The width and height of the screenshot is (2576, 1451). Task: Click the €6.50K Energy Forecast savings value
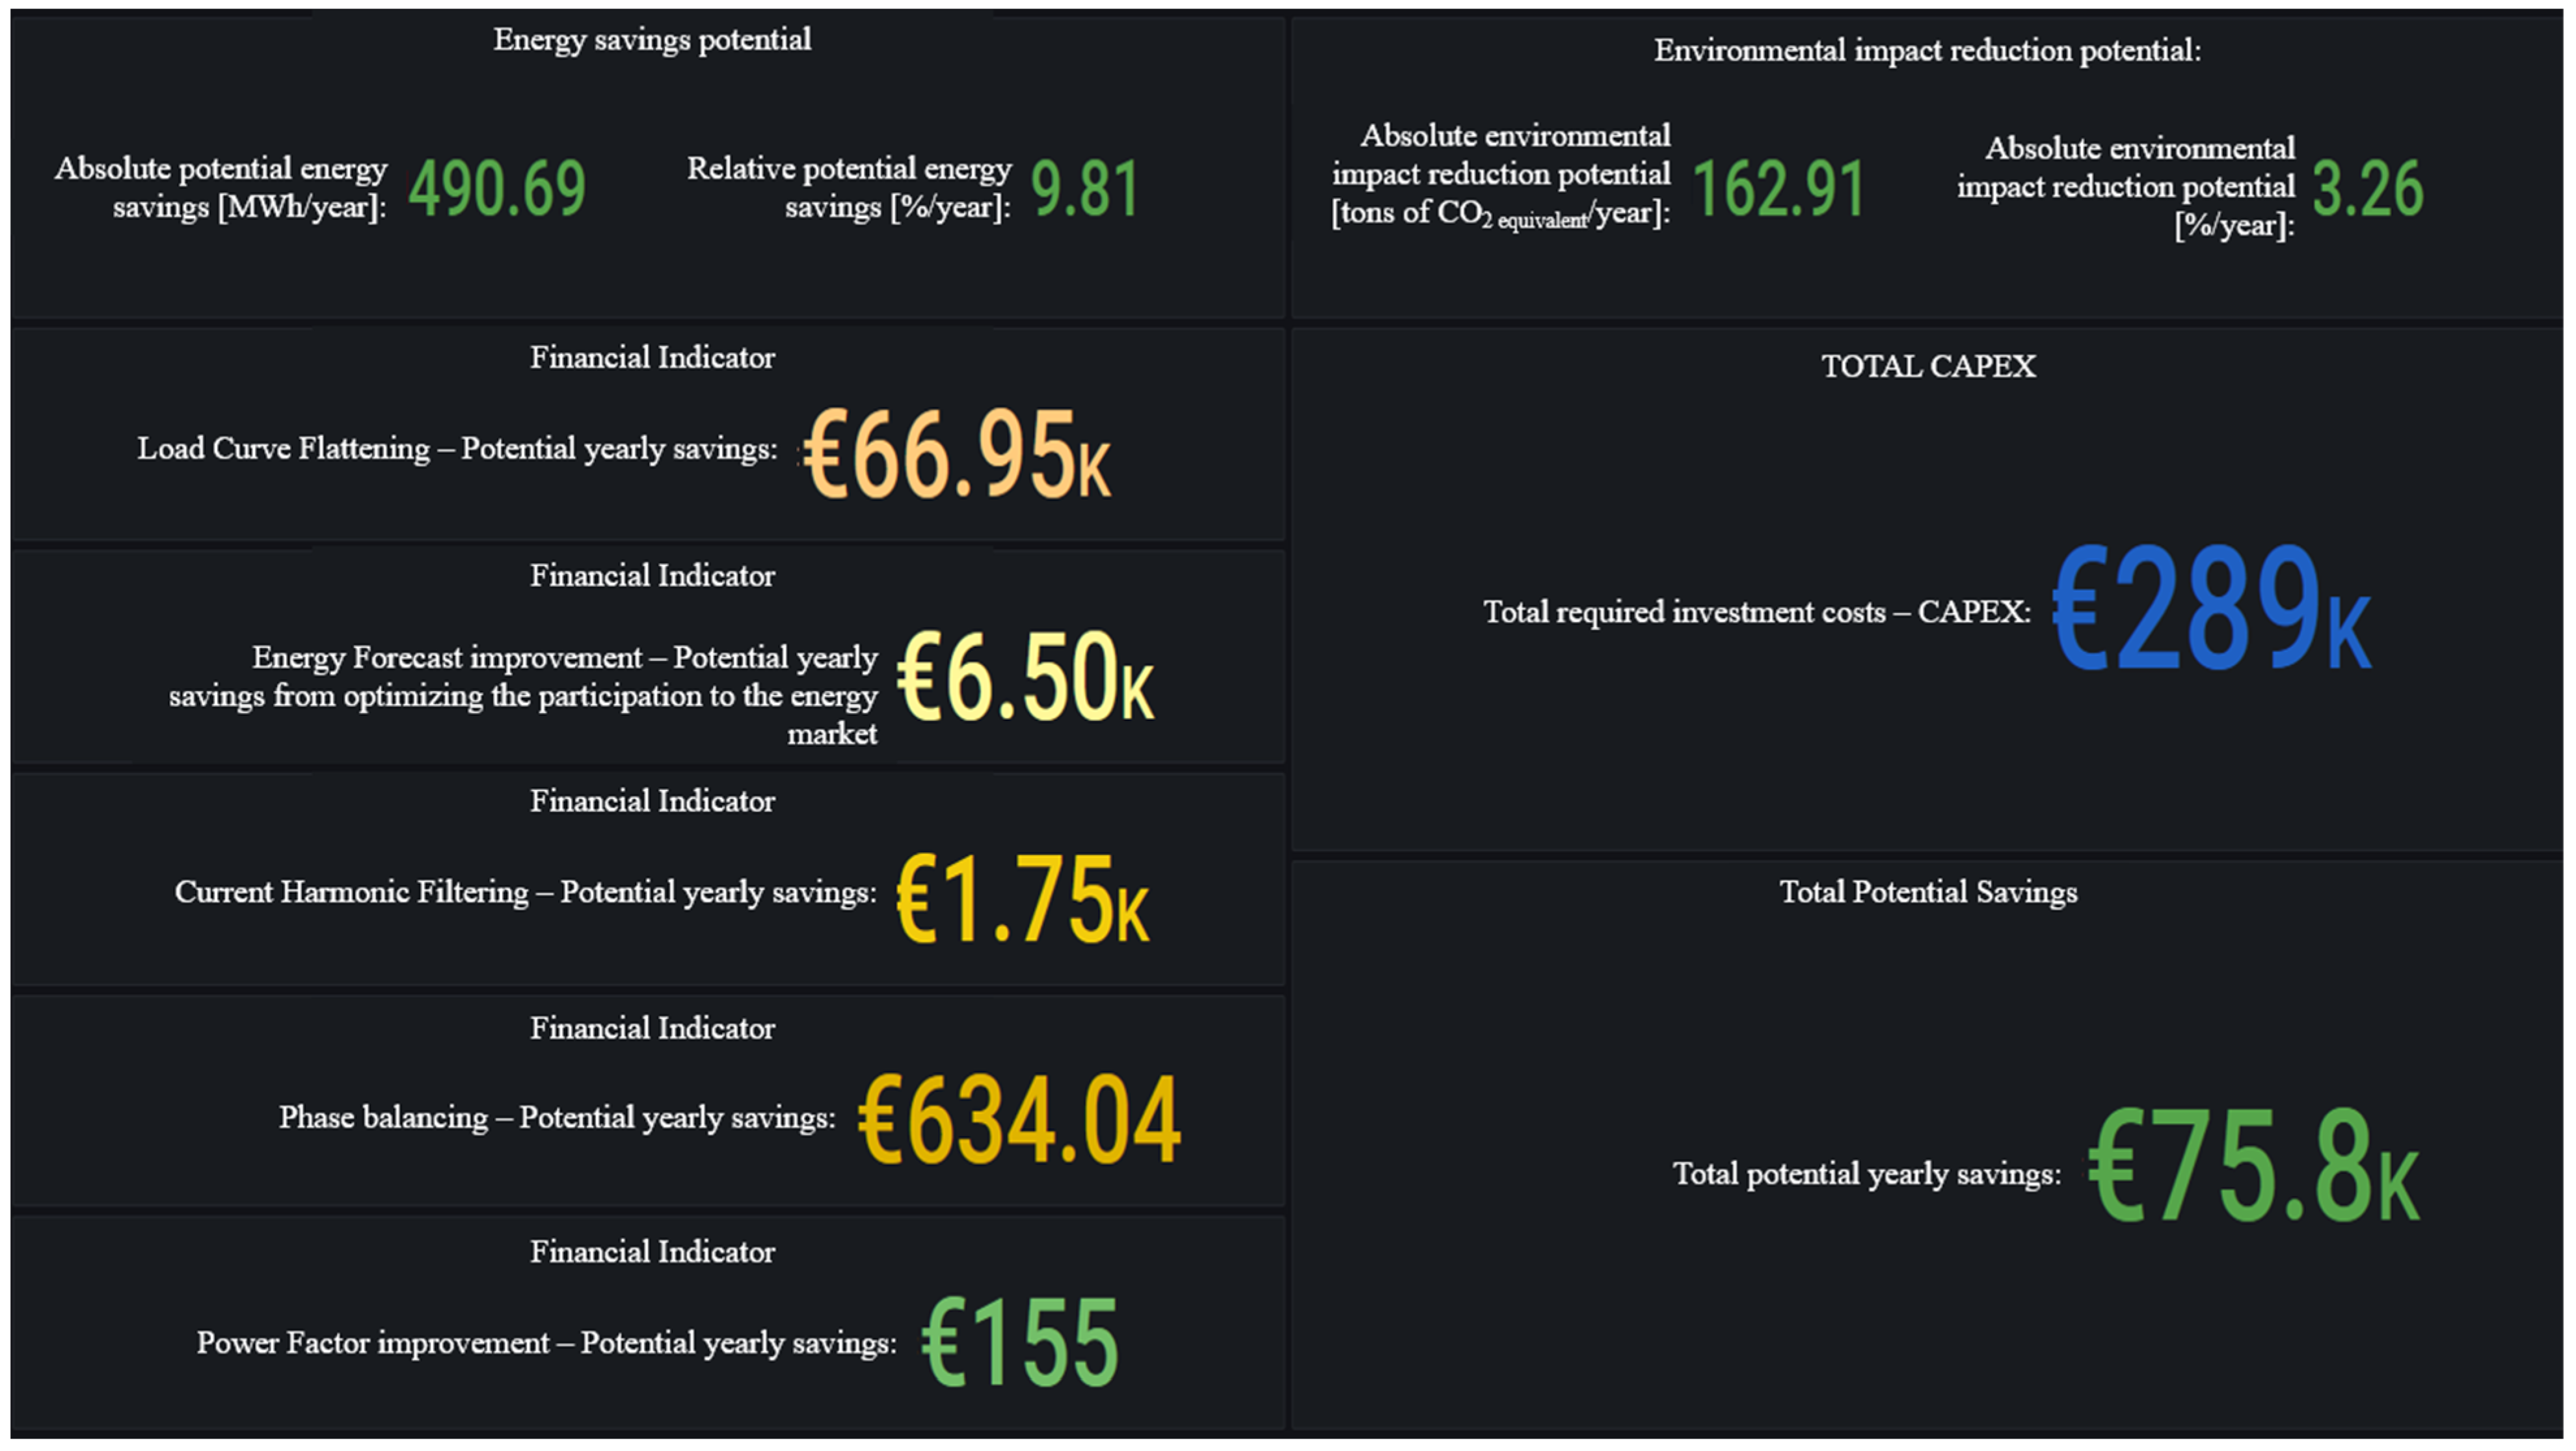point(1025,677)
